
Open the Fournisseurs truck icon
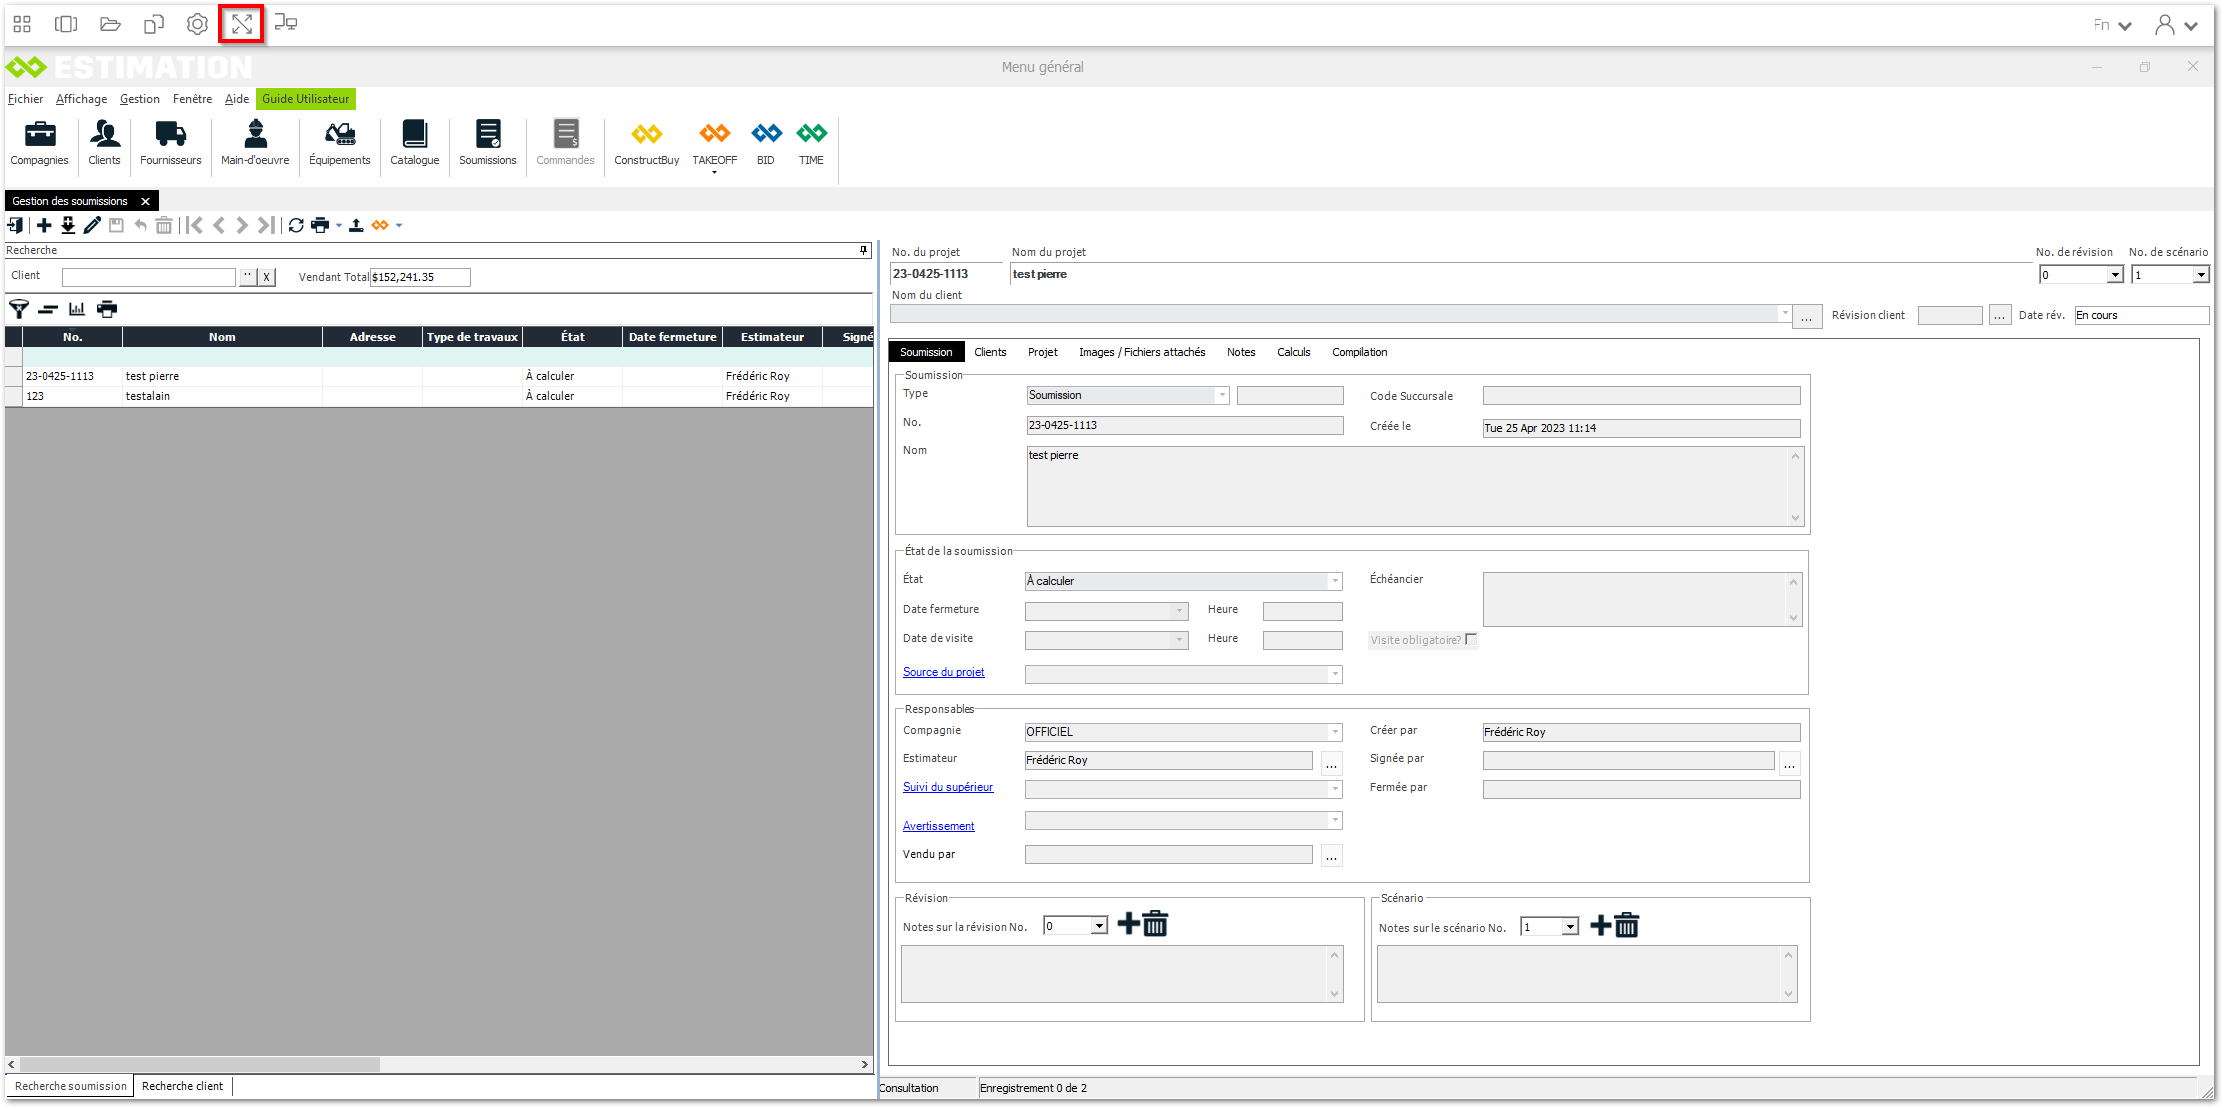(x=170, y=141)
